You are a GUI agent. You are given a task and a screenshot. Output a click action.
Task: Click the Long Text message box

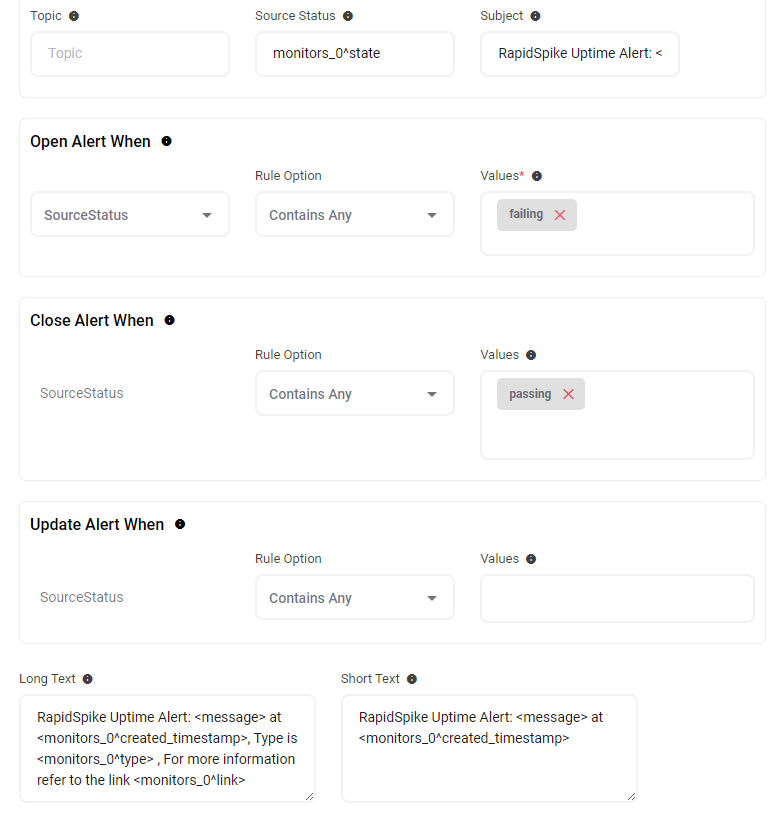tap(167, 748)
